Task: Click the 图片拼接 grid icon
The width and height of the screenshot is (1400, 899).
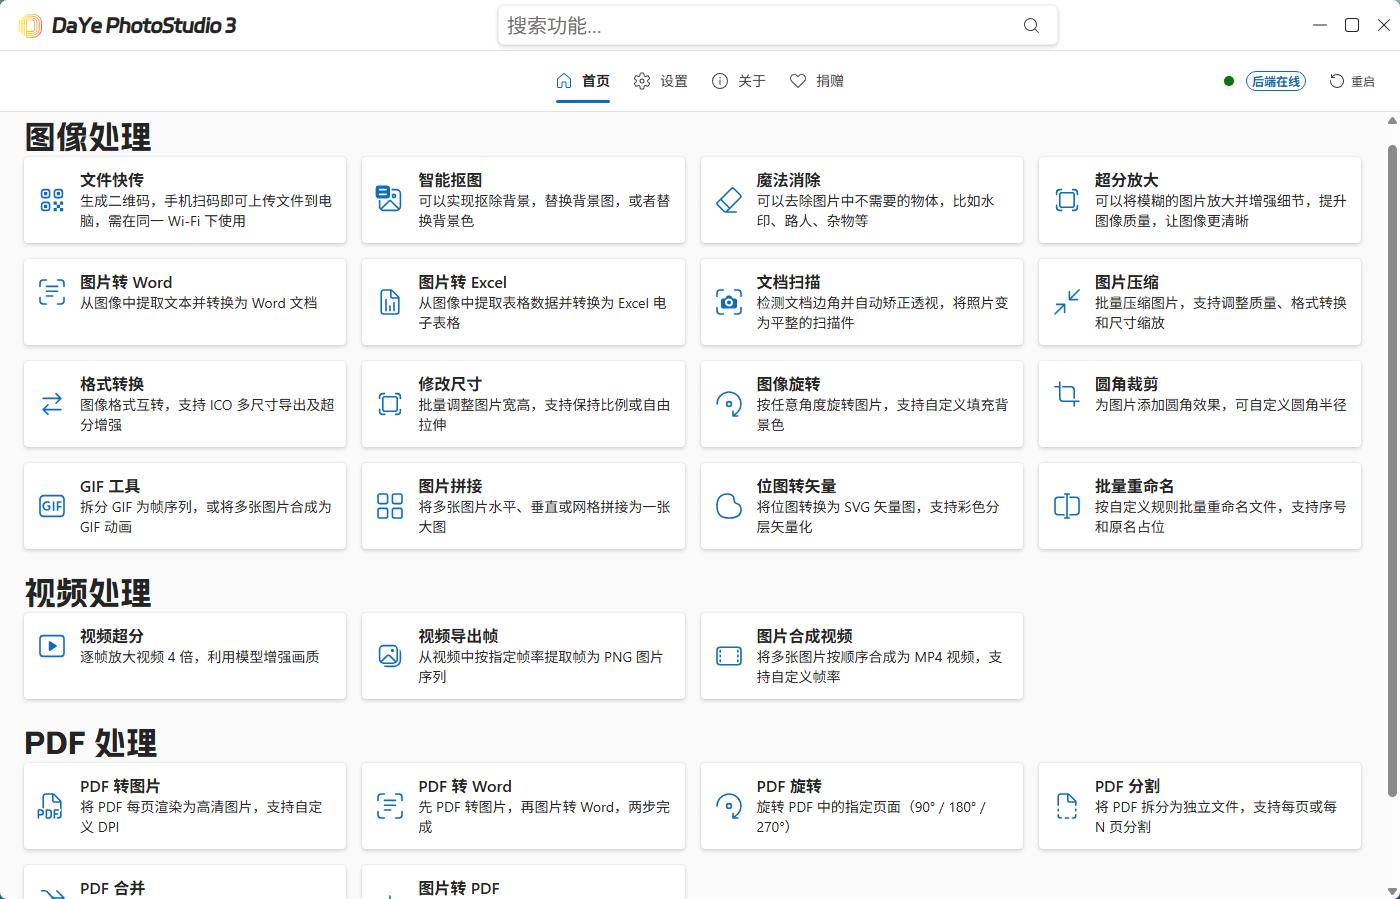Action: 390,506
